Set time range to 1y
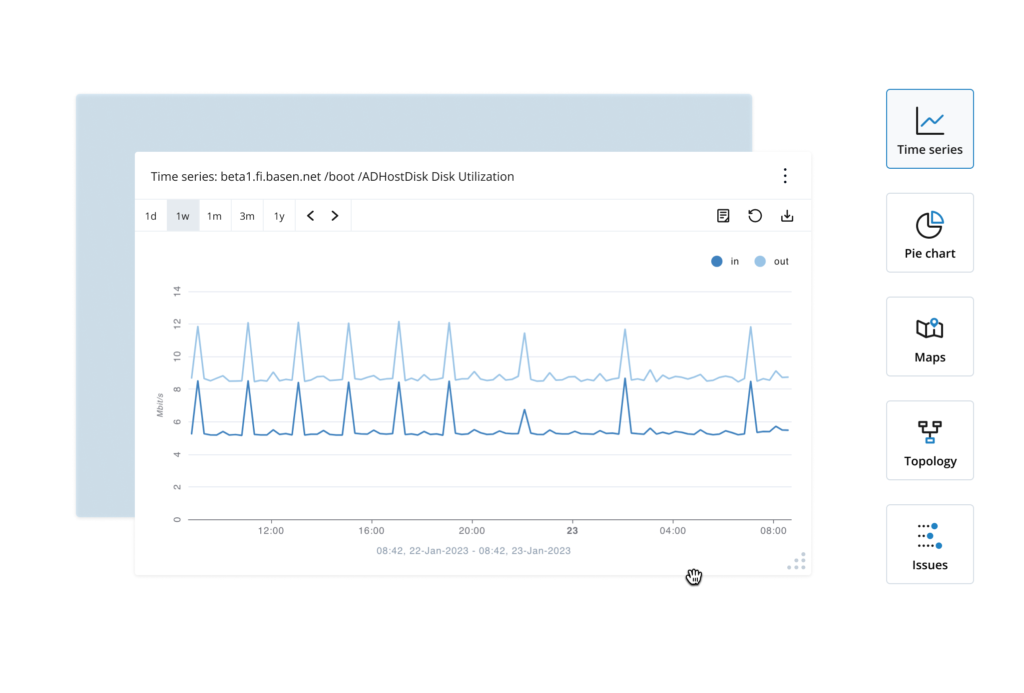 click(x=280, y=216)
